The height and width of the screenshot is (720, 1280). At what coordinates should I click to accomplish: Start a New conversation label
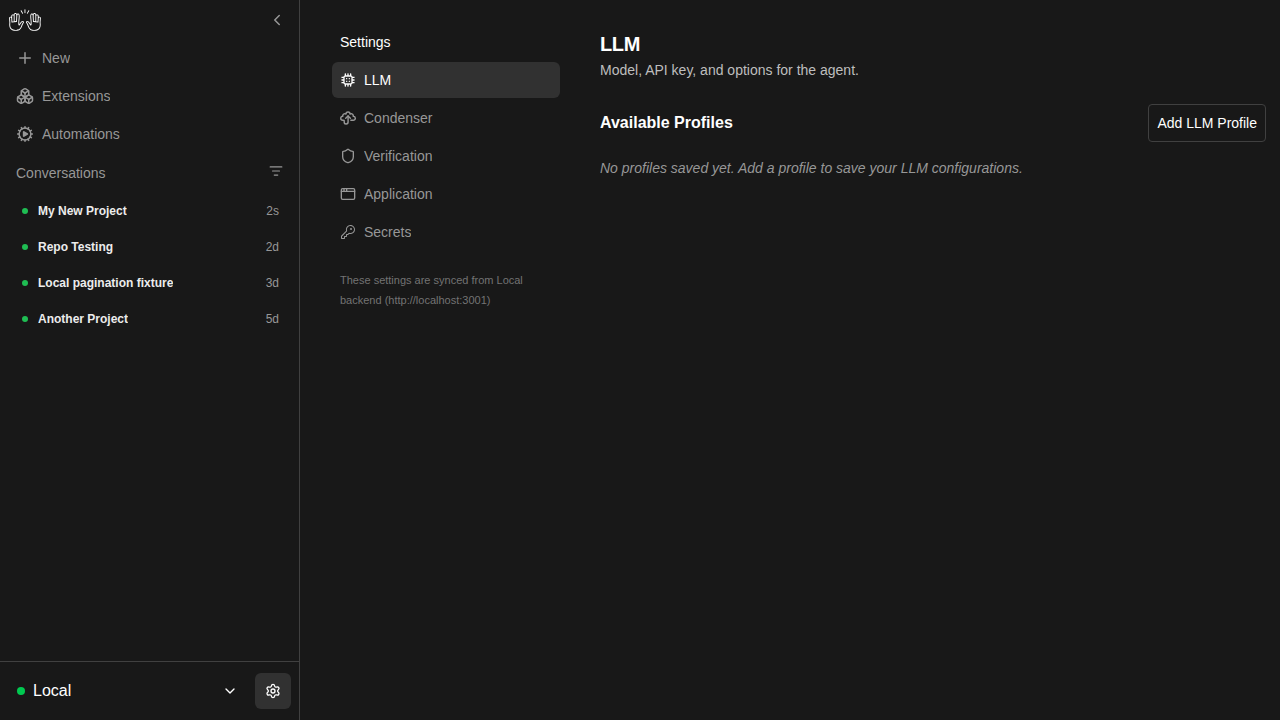coord(56,58)
